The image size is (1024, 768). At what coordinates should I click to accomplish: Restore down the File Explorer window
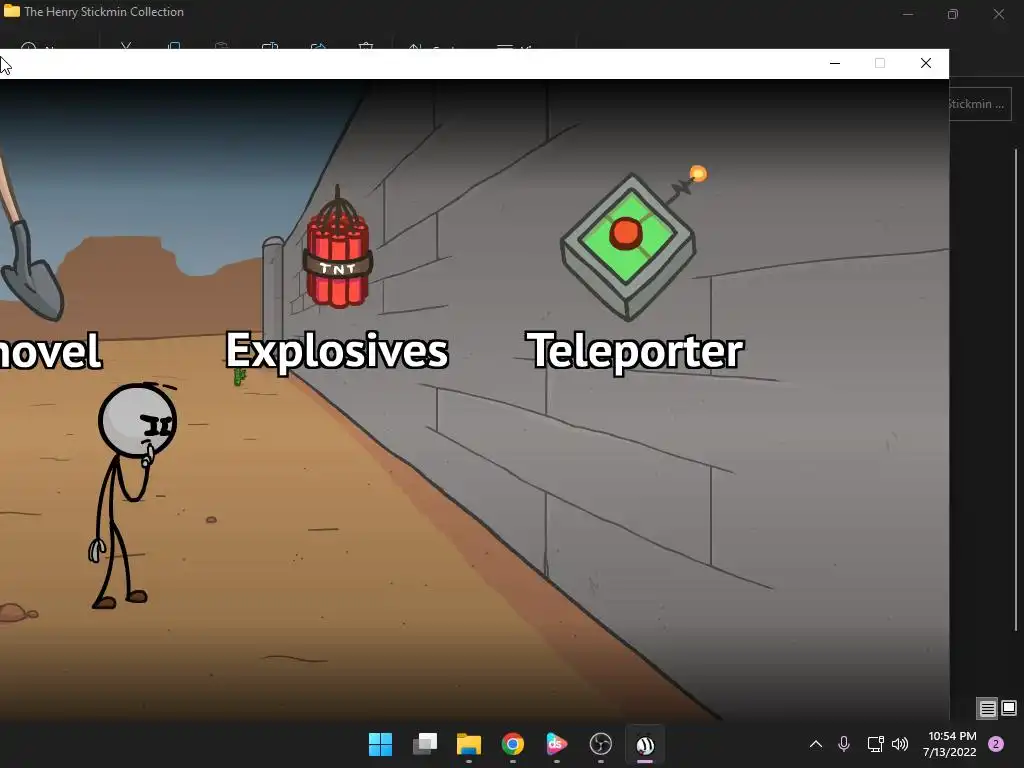click(x=953, y=14)
